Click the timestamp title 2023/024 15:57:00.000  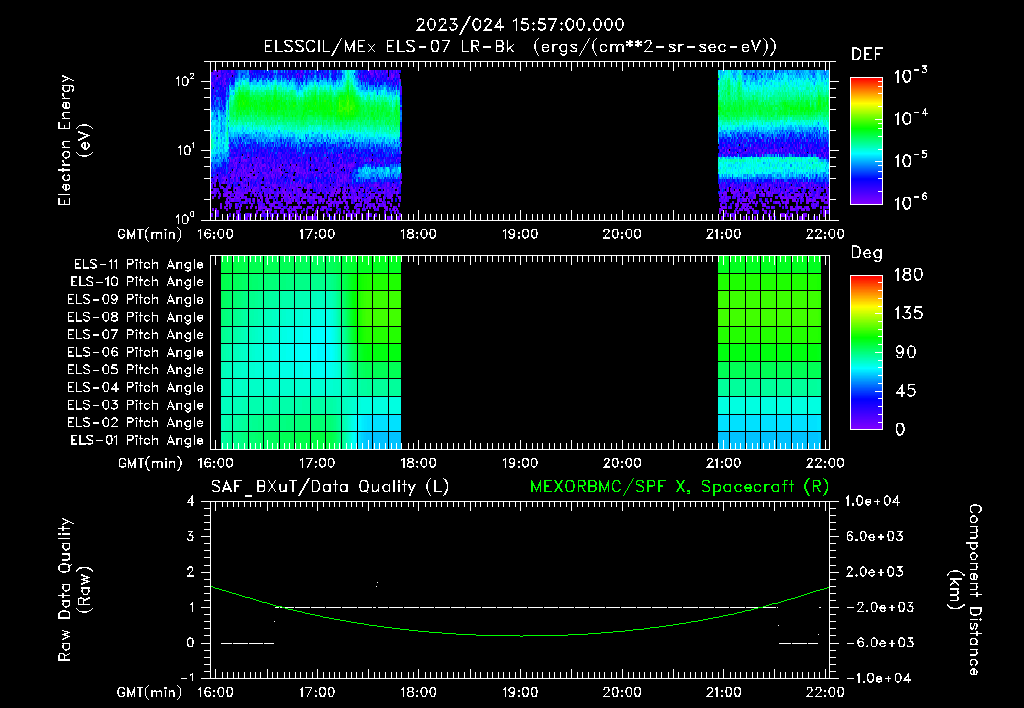(520, 25)
